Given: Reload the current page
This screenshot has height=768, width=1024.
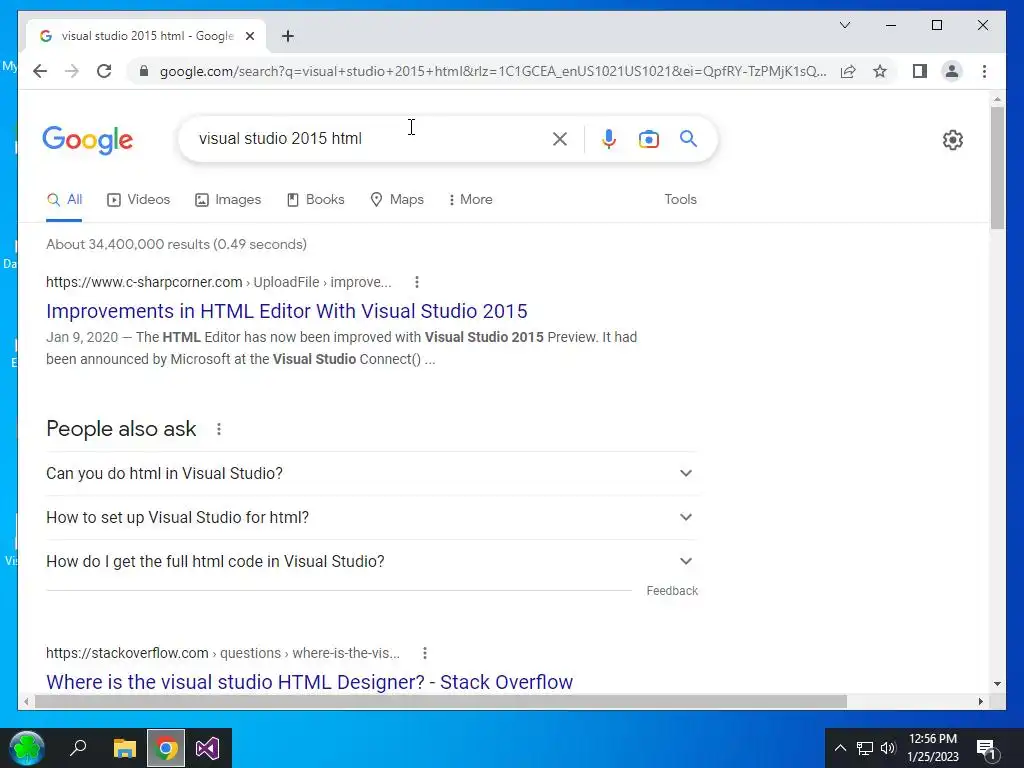Looking at the screenshot, I should click(x=104, y=71).
